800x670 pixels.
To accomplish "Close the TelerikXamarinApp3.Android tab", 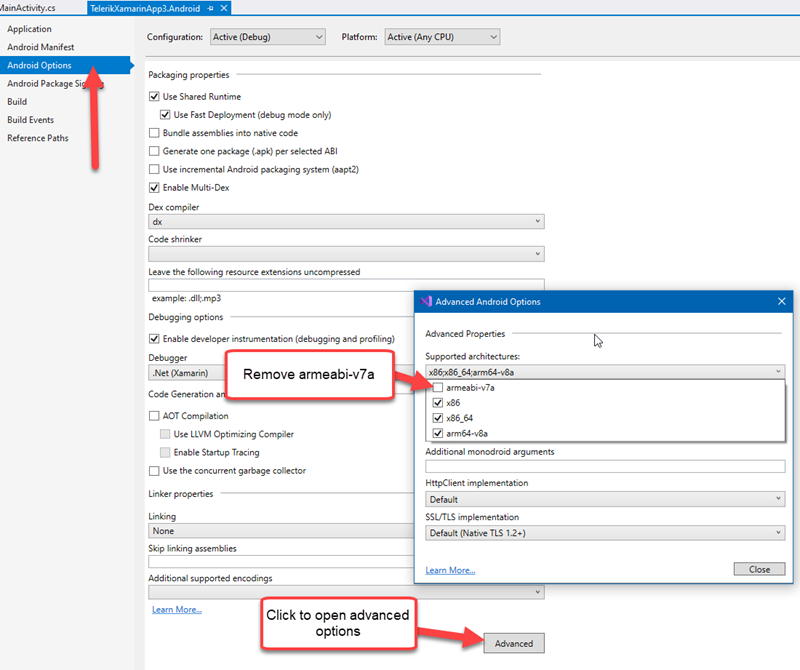I will point(223,8).
